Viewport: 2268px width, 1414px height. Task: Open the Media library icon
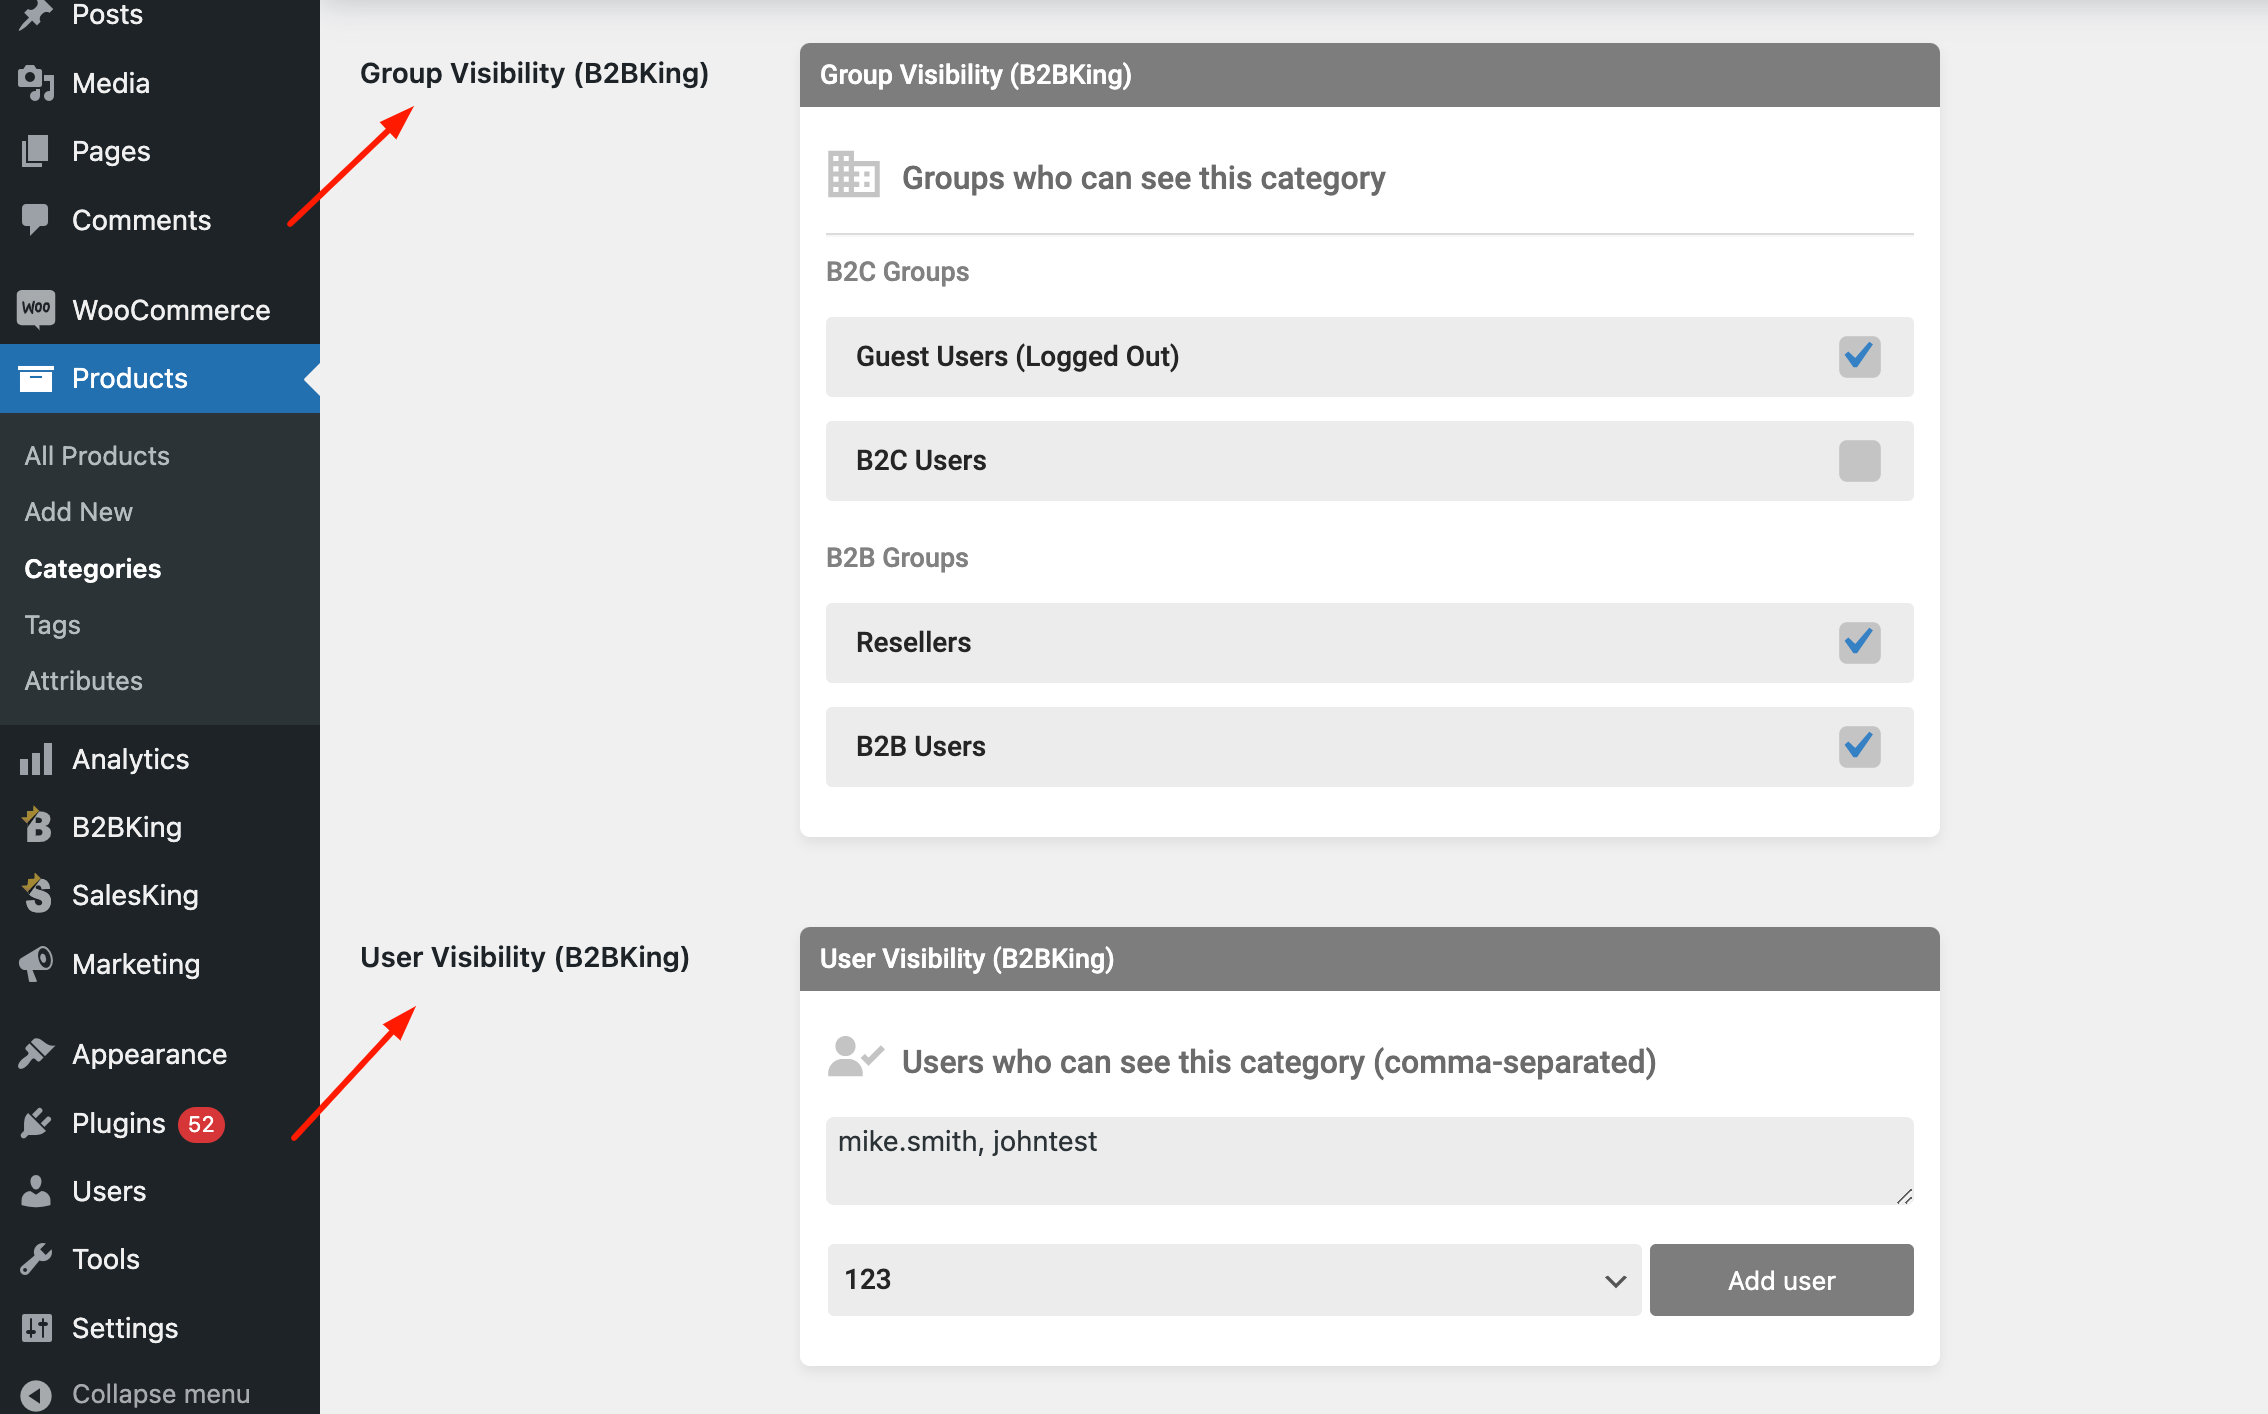coord(36,83)
